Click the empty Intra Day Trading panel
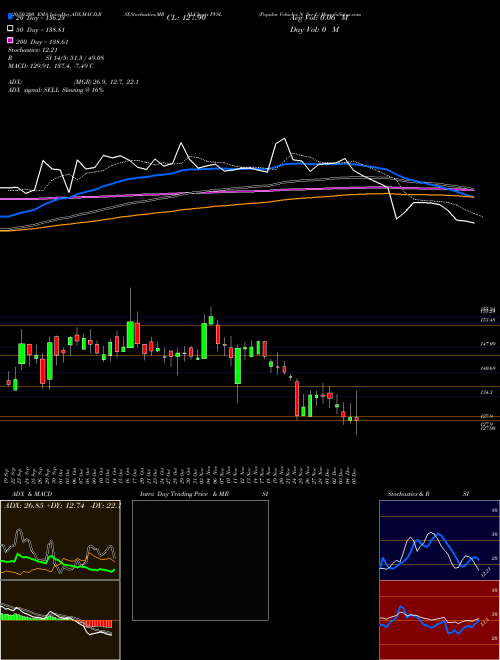 (200, 560)
